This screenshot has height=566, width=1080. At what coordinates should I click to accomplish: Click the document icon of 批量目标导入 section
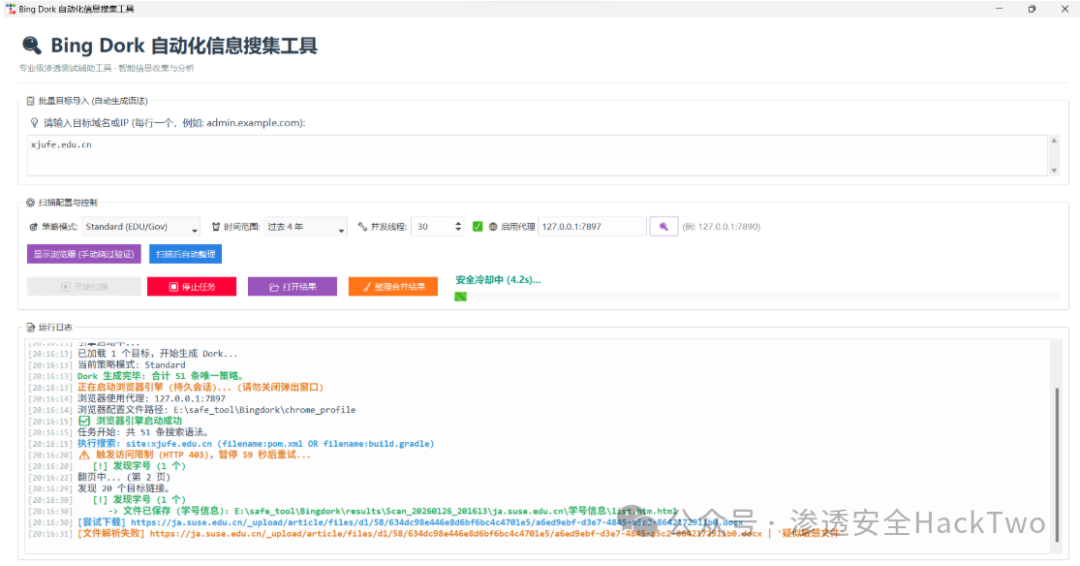click(30, 101)
